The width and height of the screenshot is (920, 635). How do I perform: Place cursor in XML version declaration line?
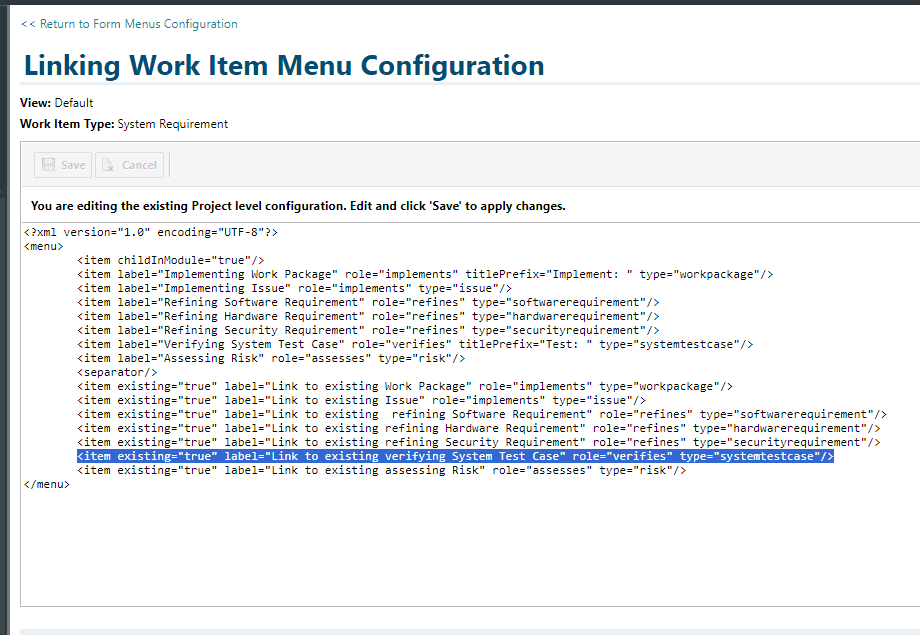151,232
